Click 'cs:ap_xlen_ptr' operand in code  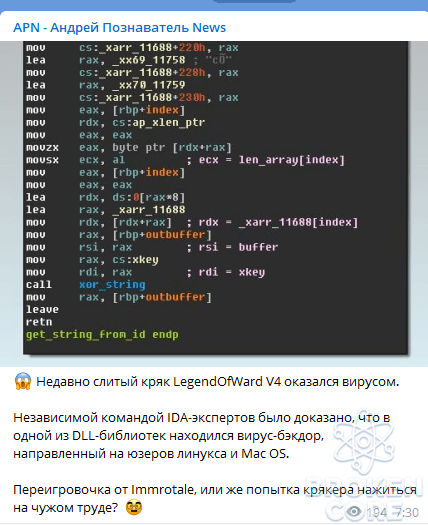click(x=158, y=123)
